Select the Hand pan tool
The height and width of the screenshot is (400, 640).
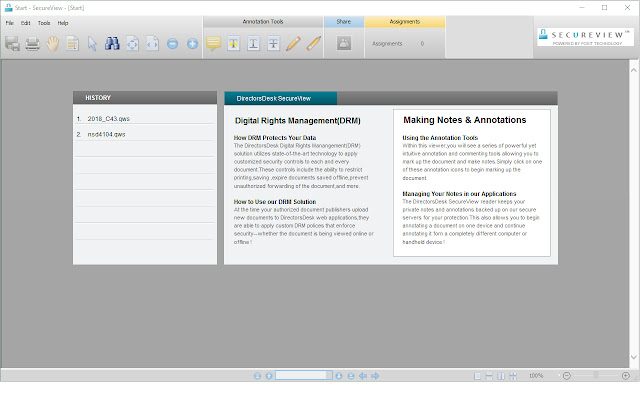pyautogui.click(x=52, y=43)
